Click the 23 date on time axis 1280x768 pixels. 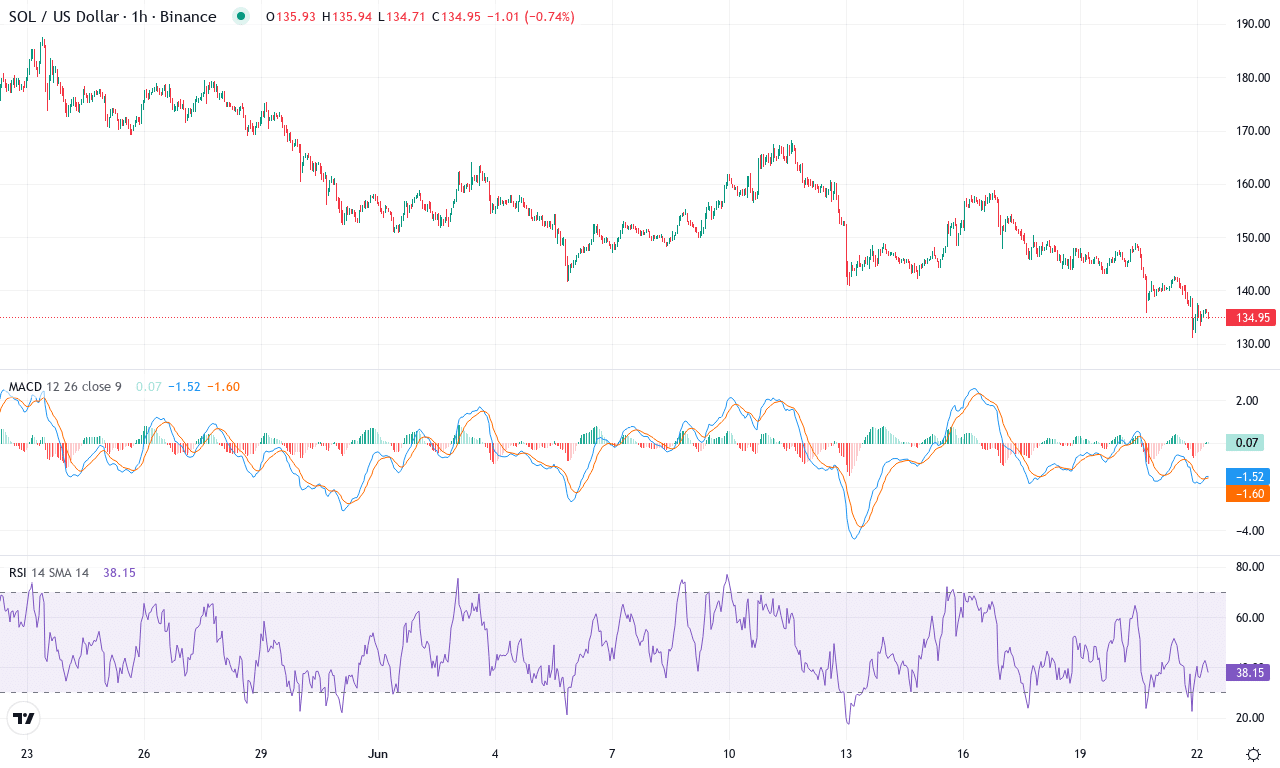pyautogui.click(x=27, y=753)
